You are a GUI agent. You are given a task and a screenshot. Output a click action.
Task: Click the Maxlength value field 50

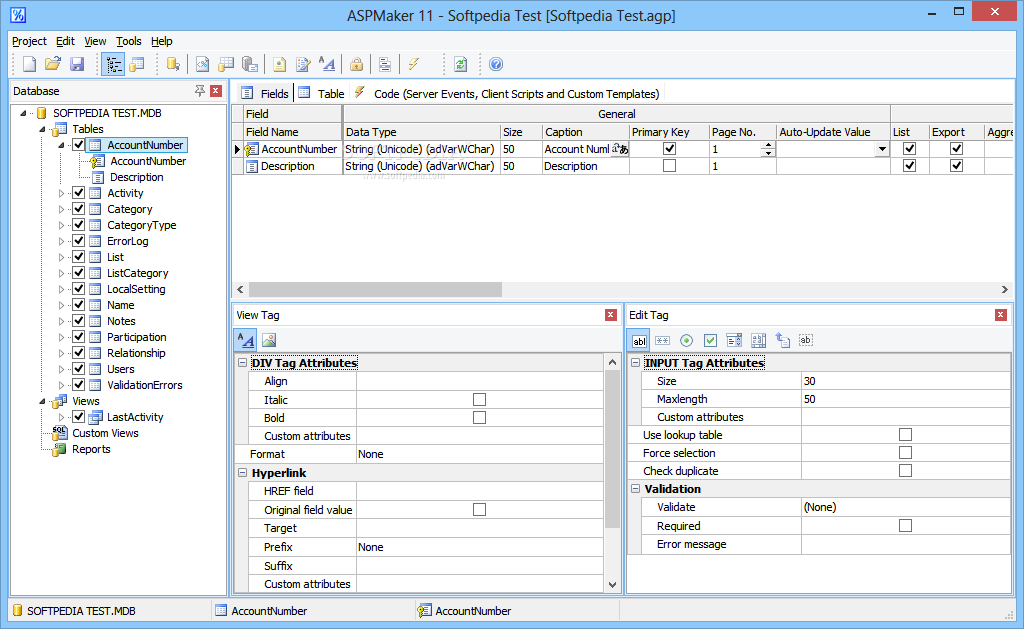point(906,399)
